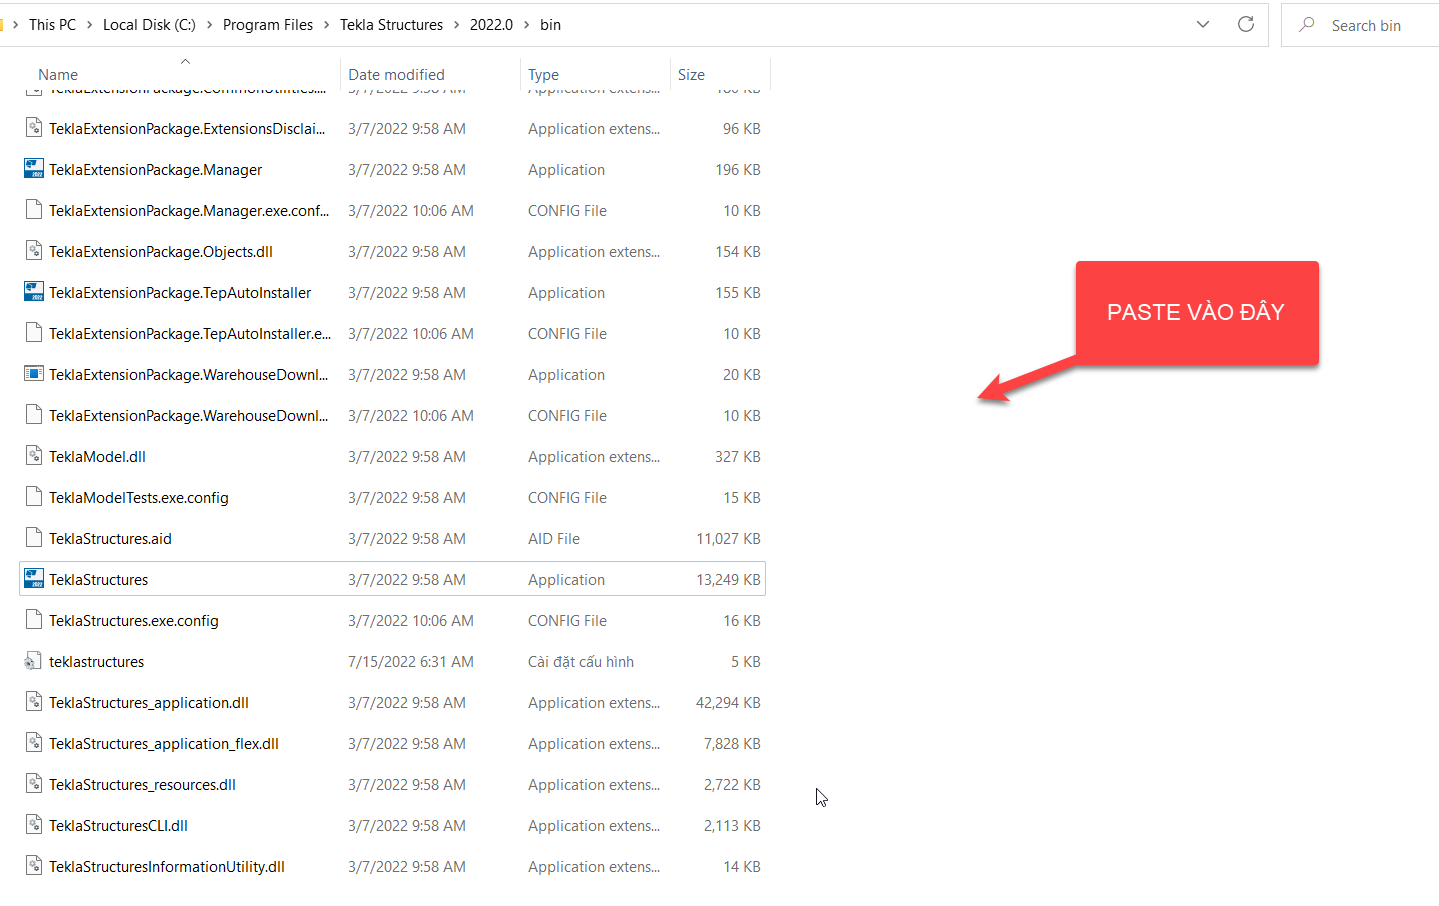Viewport: 1439px width, 906px height.
Task: Click TeklaStructures.exe.config file icon
Action: tap(34, 620)
